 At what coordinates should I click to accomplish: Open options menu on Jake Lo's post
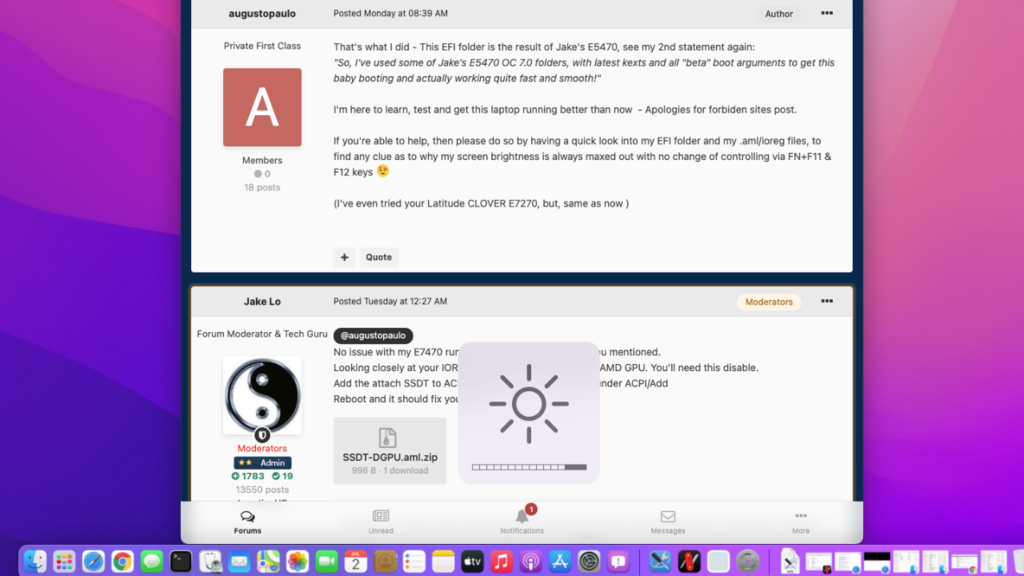click(827, 301)
